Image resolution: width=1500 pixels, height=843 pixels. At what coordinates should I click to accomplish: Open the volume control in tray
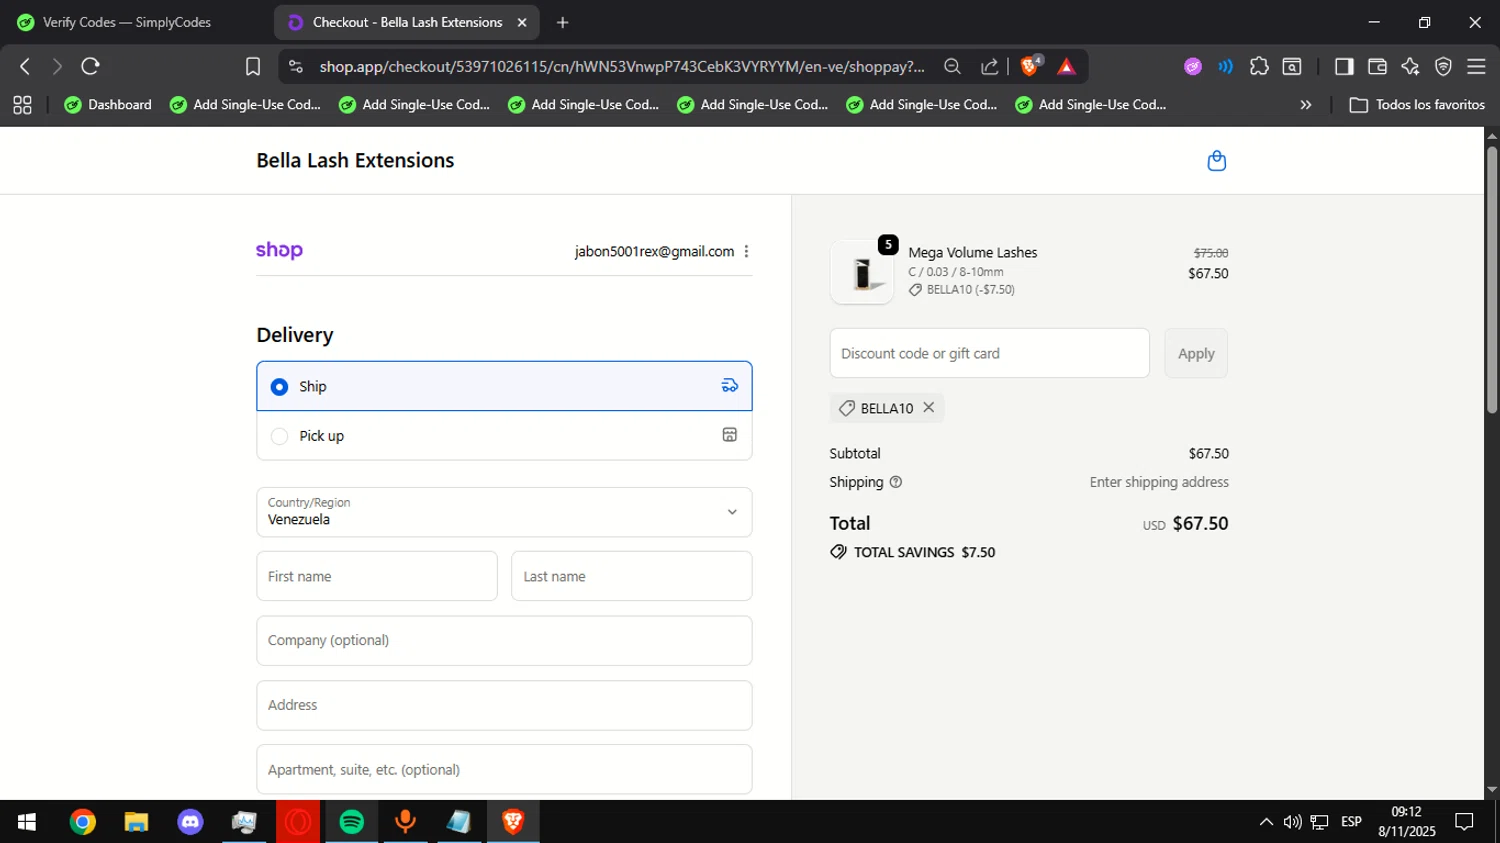1292,822
